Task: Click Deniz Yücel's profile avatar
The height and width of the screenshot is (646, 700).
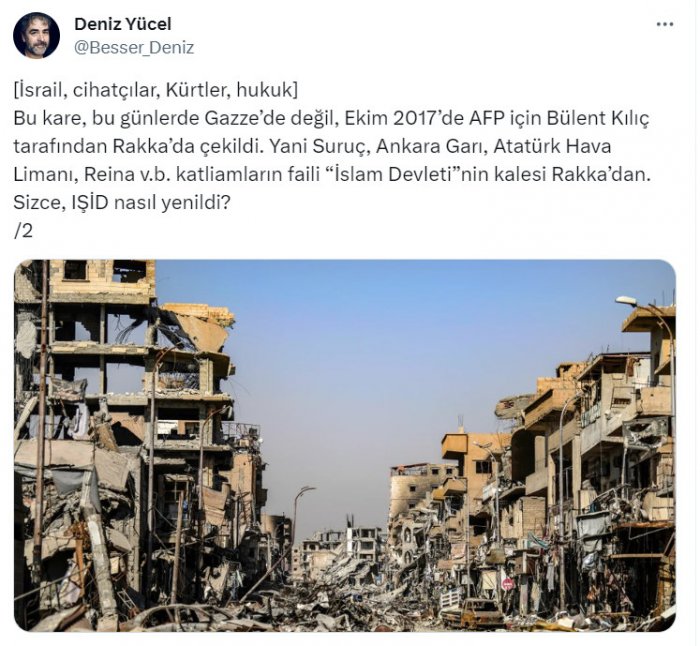Action: [36, 35]
